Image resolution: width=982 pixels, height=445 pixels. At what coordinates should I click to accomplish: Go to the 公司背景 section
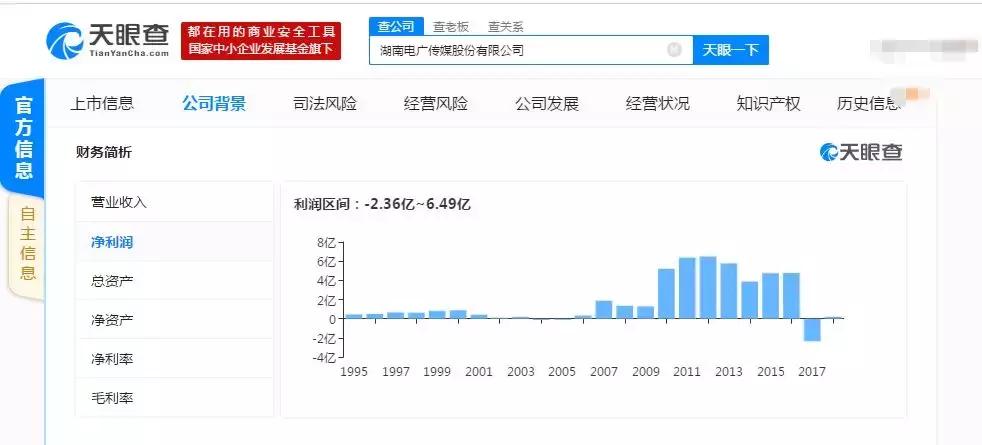coord(214,103)
